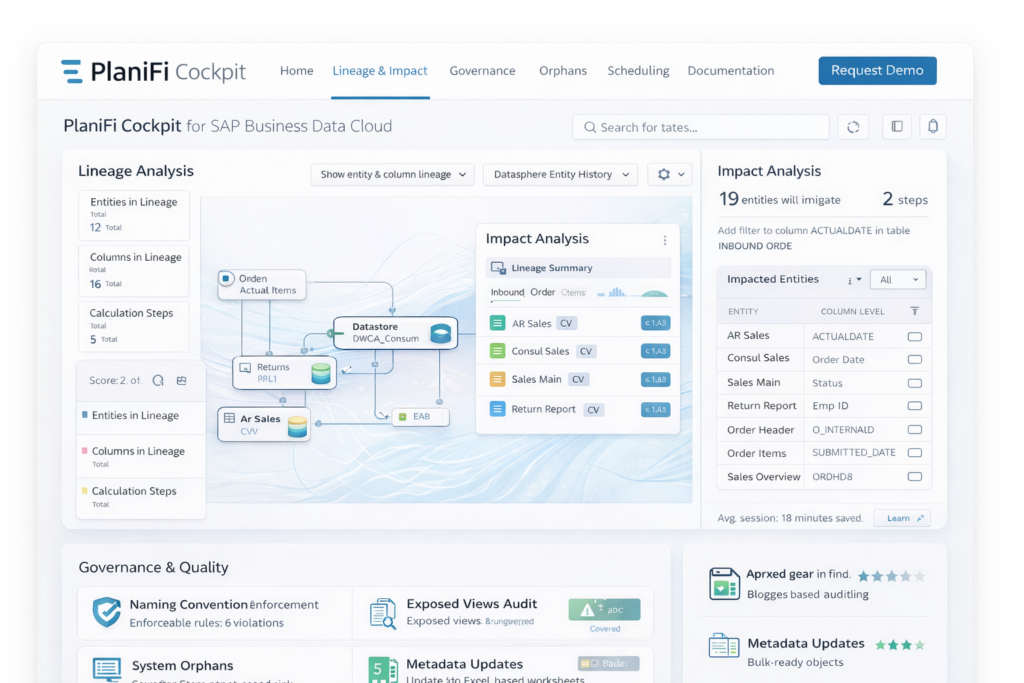Click the side panel icon near the bell
This screenshot has width=1024, height=683.
click(x=895, y=126)
